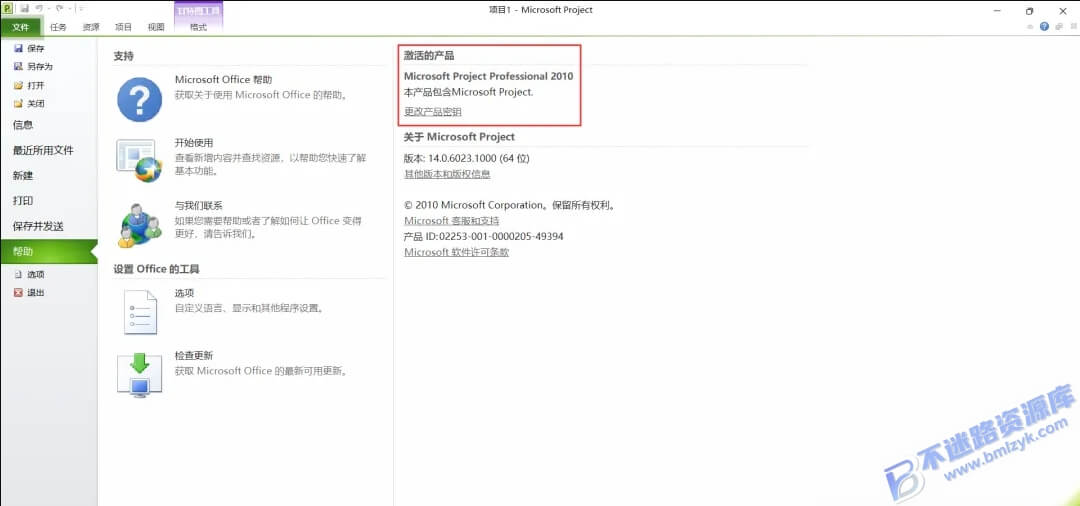
Task: Switch to the 格式 (Format) ribbon tab
Action: [198, 27]
